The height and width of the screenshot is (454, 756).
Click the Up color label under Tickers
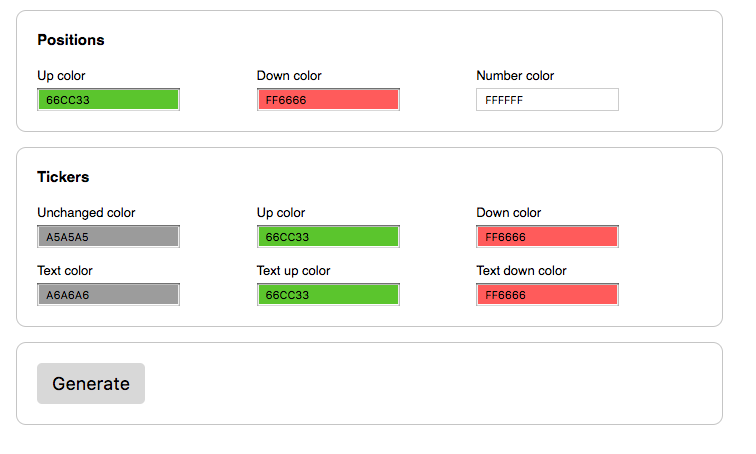pyautogui.click(x=281, y=213)
